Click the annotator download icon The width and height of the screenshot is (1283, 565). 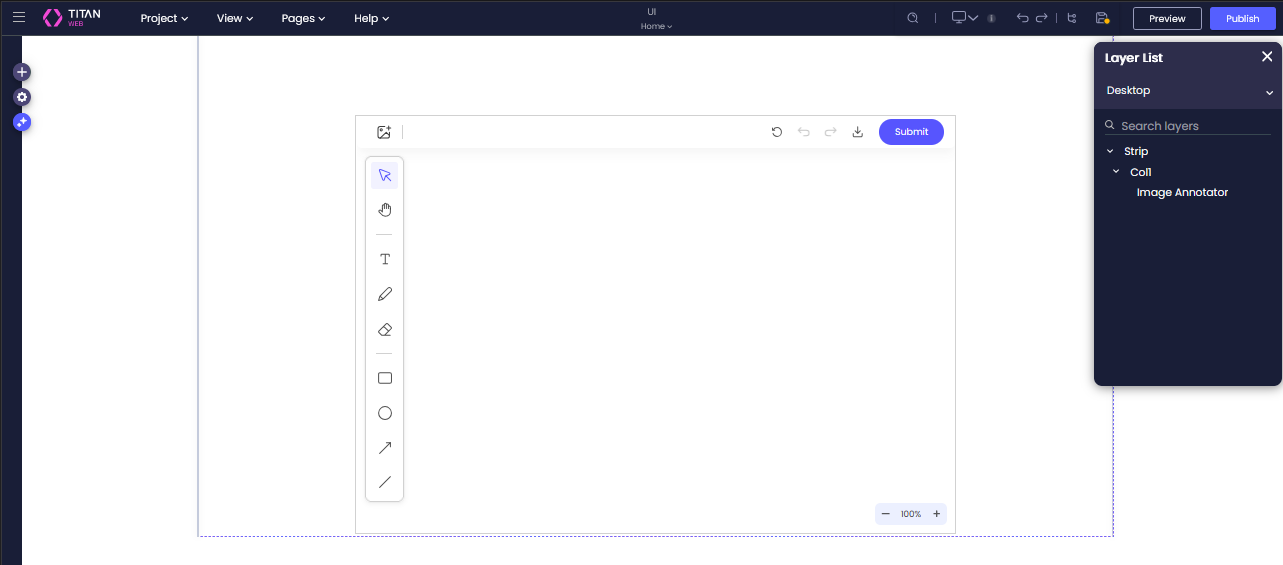click(x=857, y=132)
